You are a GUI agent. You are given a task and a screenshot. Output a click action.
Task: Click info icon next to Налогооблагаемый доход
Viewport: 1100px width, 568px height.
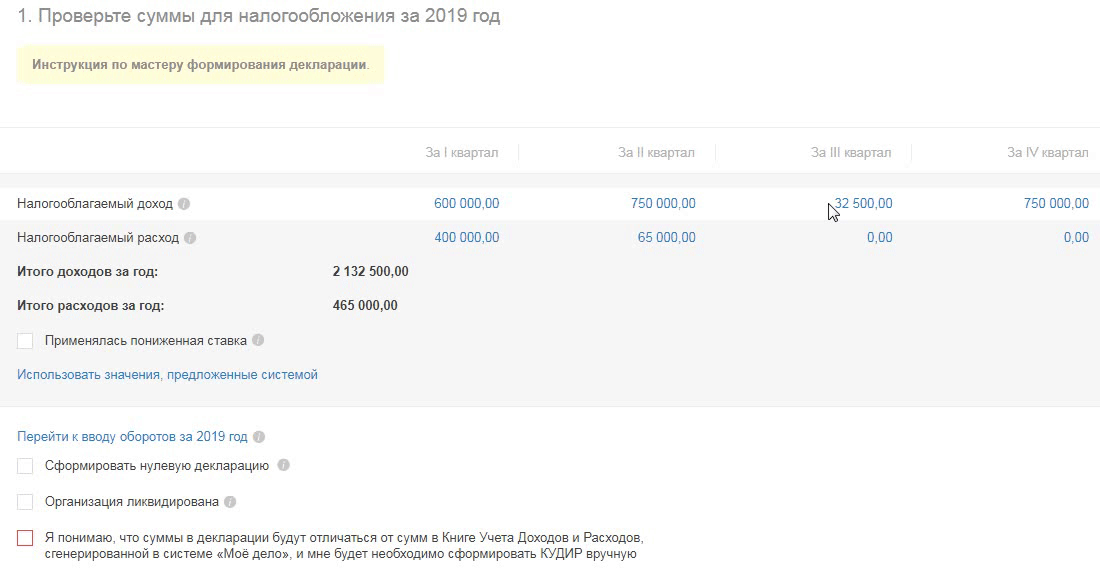coord(183,204)
